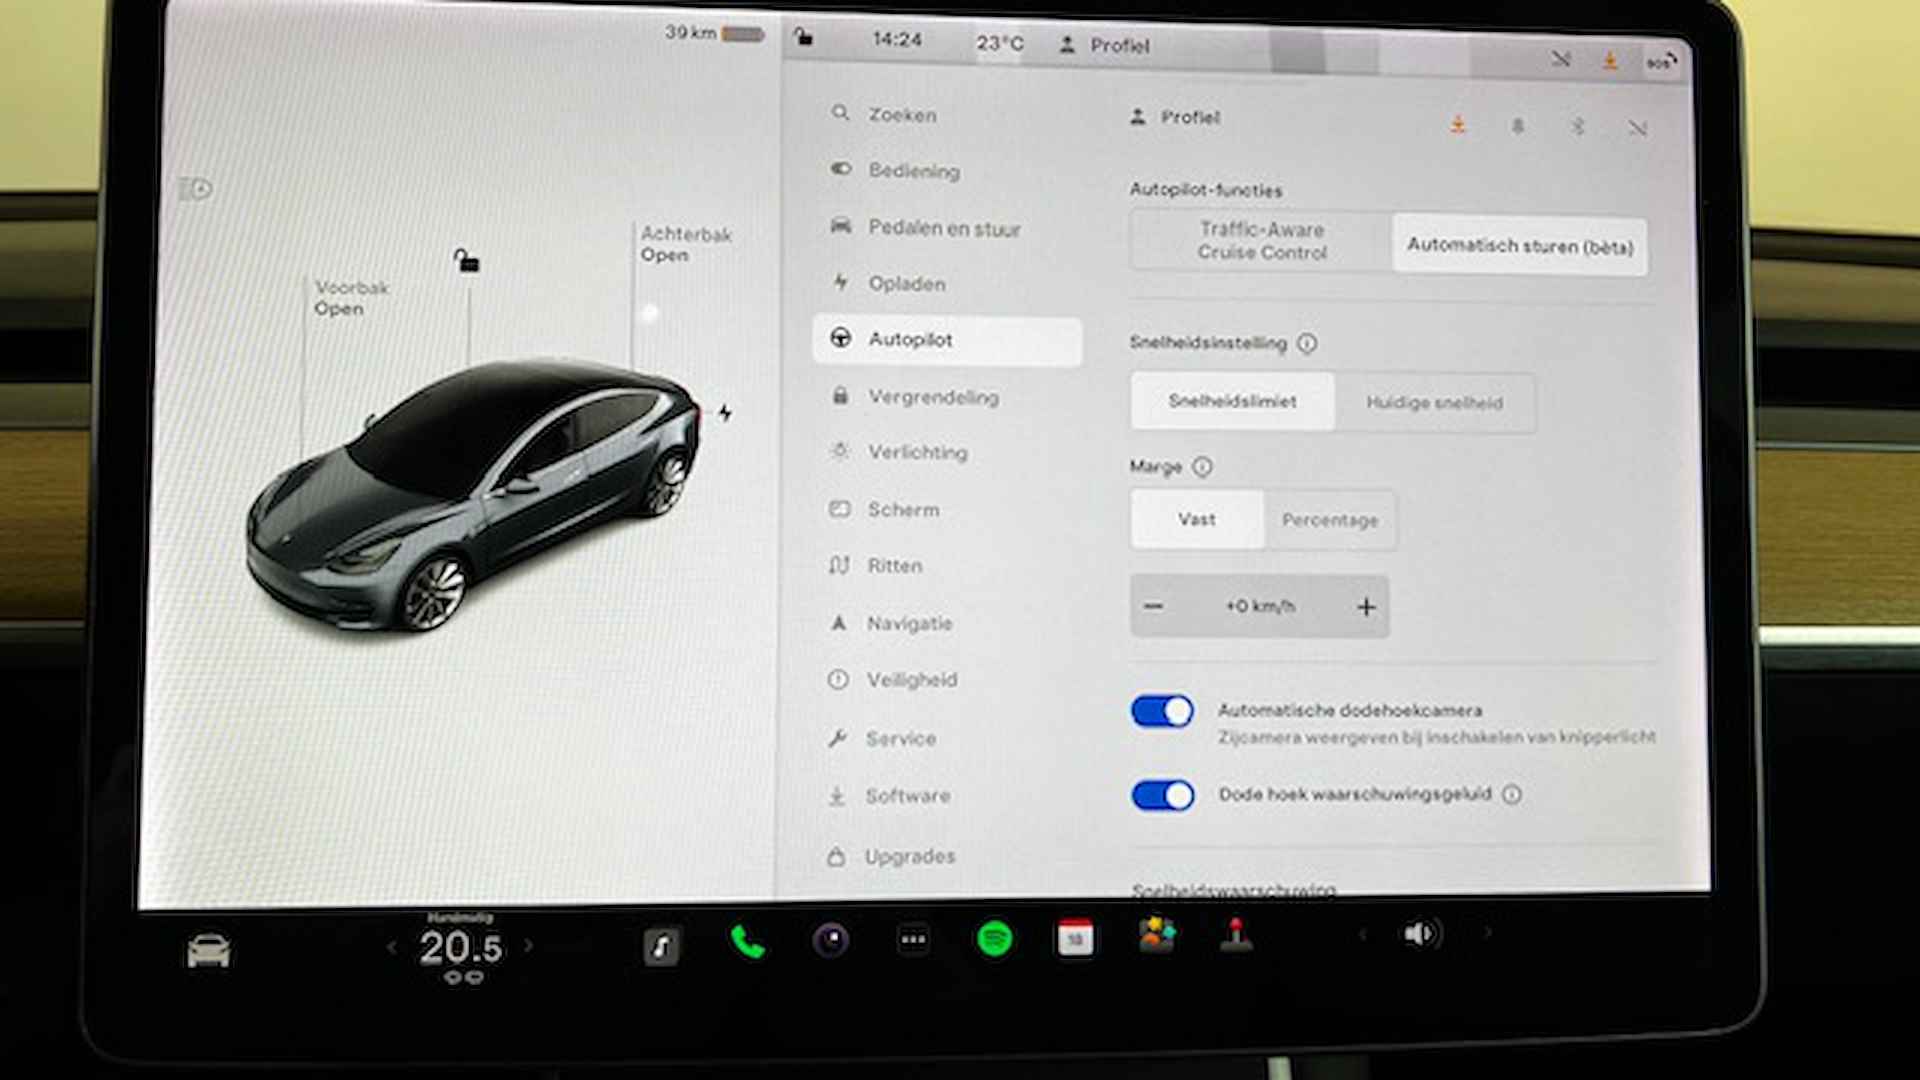Image resolution: width=1920 pixels, height=1080 pixels.
Task: Select Traffic-Aware Cruise Control
Action: pyautogui.click(x=1257, y=245)
